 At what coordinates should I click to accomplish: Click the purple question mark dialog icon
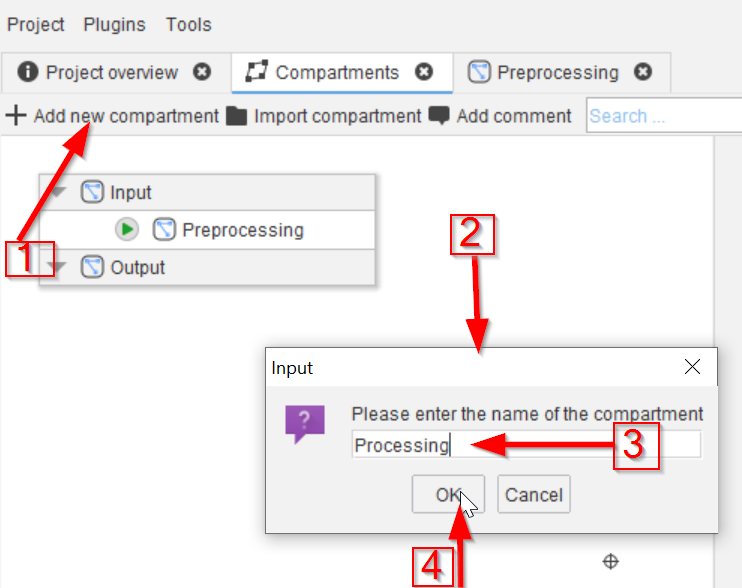305,424
